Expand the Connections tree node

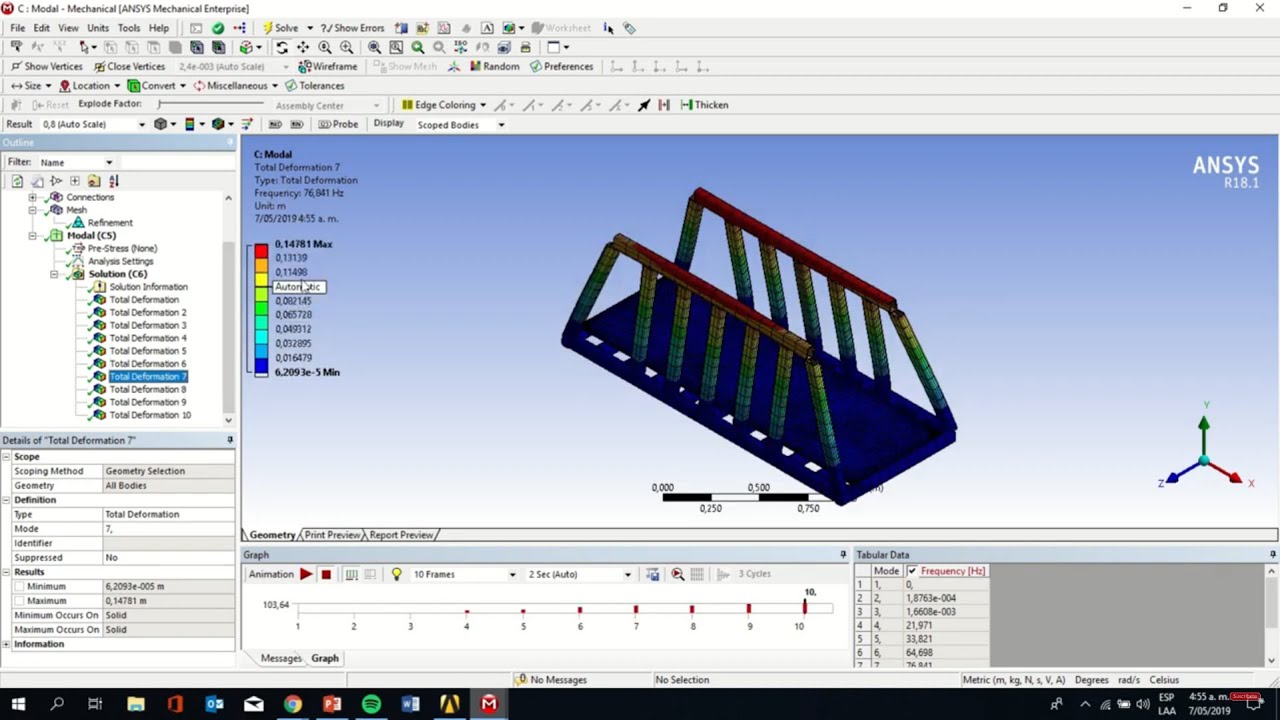(x=32, y=197)
